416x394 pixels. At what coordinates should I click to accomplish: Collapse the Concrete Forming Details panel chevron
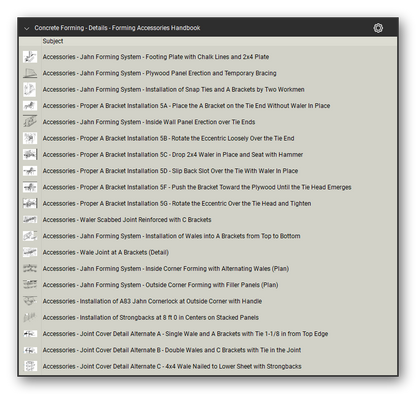pos(27,28)
